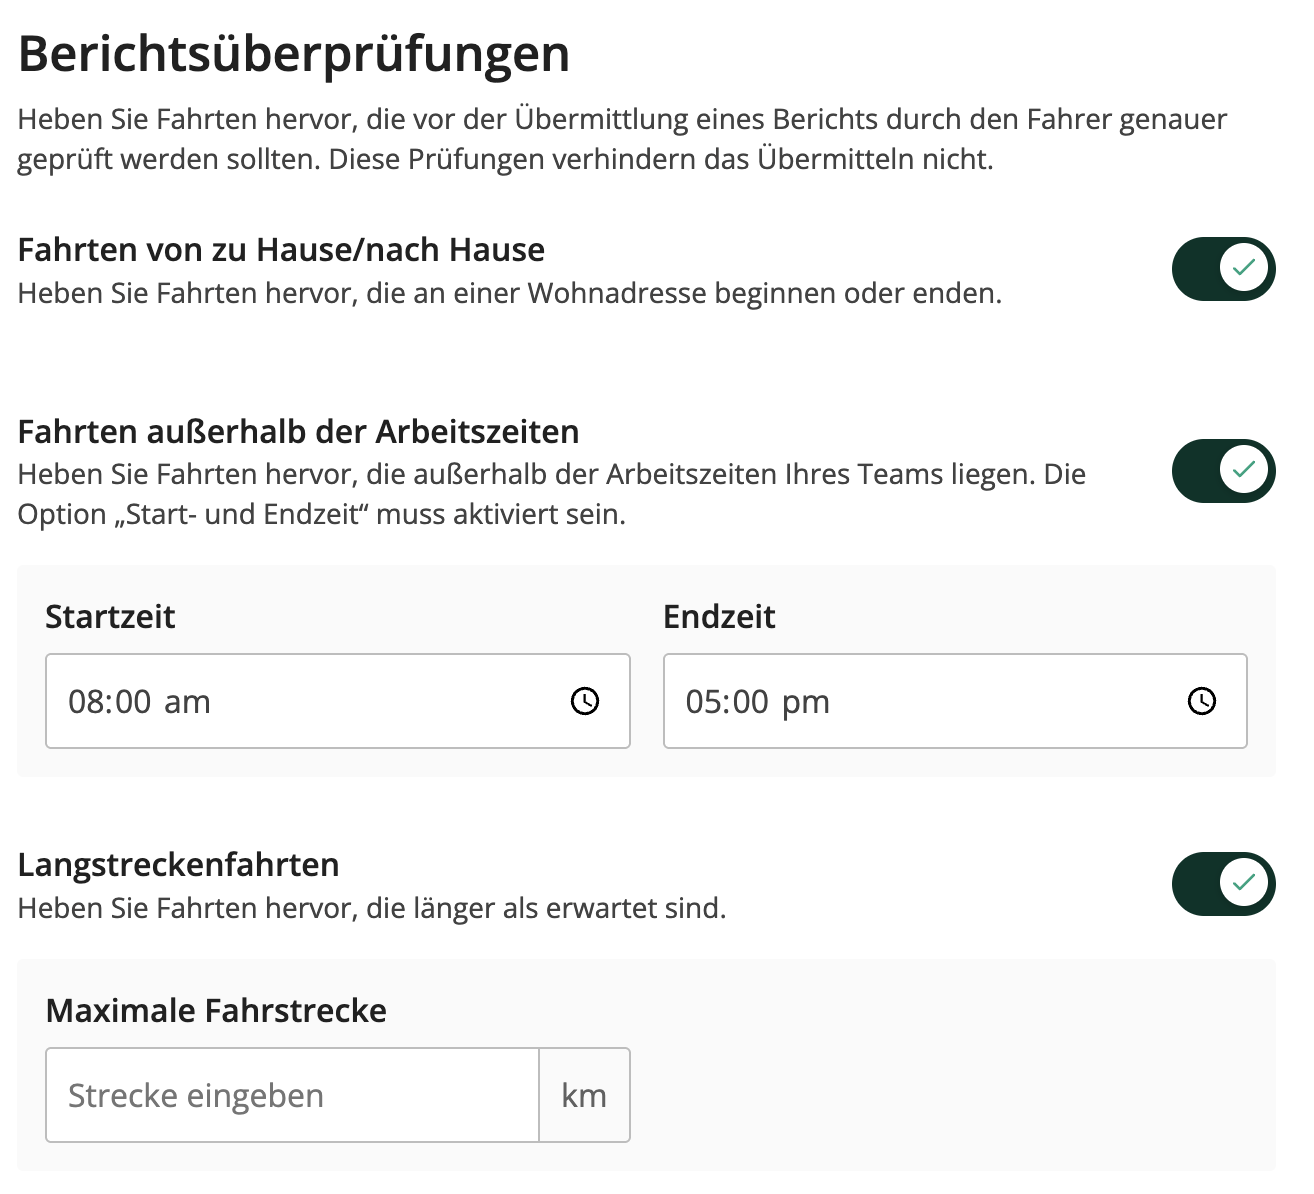This screenshot has width=1314, height=1194.
Task: Open time picker via Endzeit clock icon
Action: [x=1202, y=701]
